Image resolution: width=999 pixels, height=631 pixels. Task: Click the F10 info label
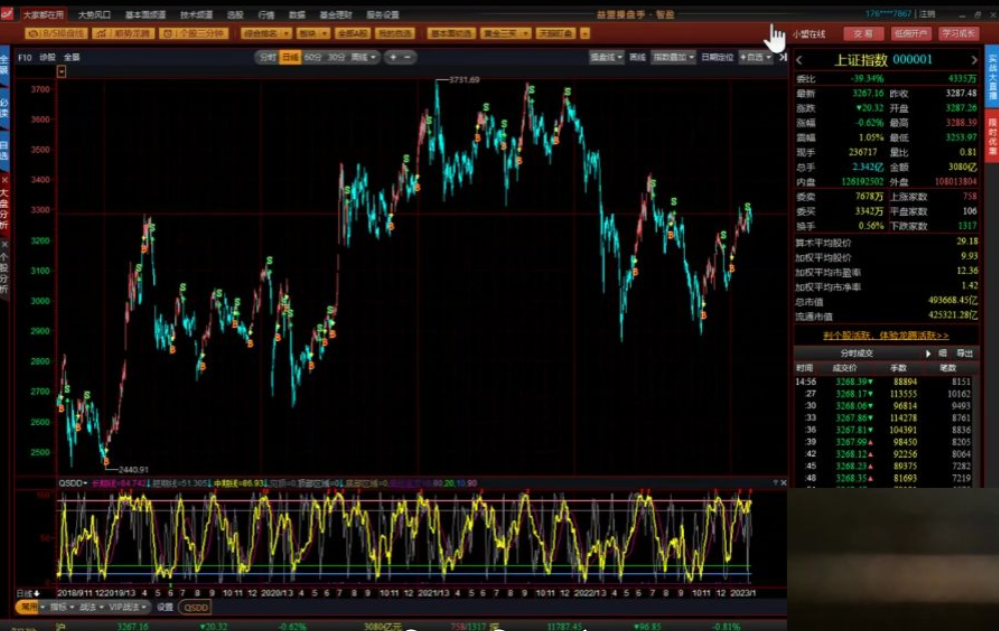[x=25, y=57]
